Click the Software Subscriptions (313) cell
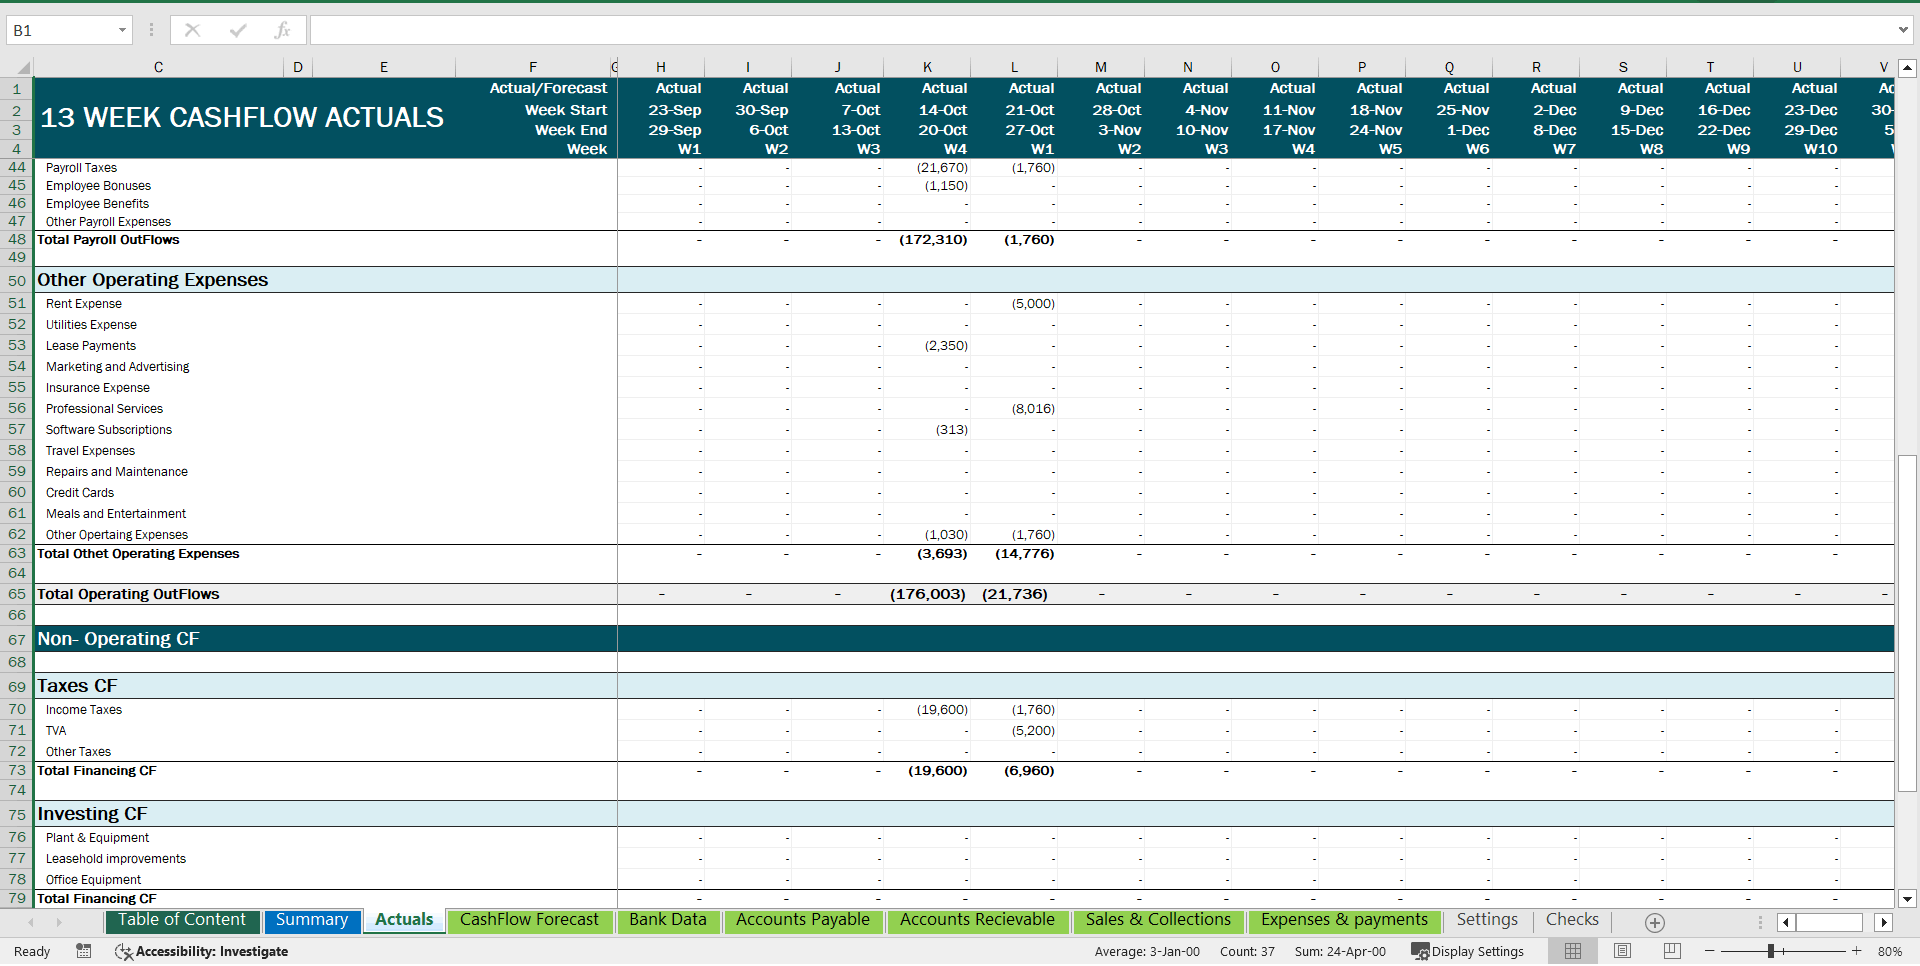Viewport: 1920px width, 966px height. (951, 430)
